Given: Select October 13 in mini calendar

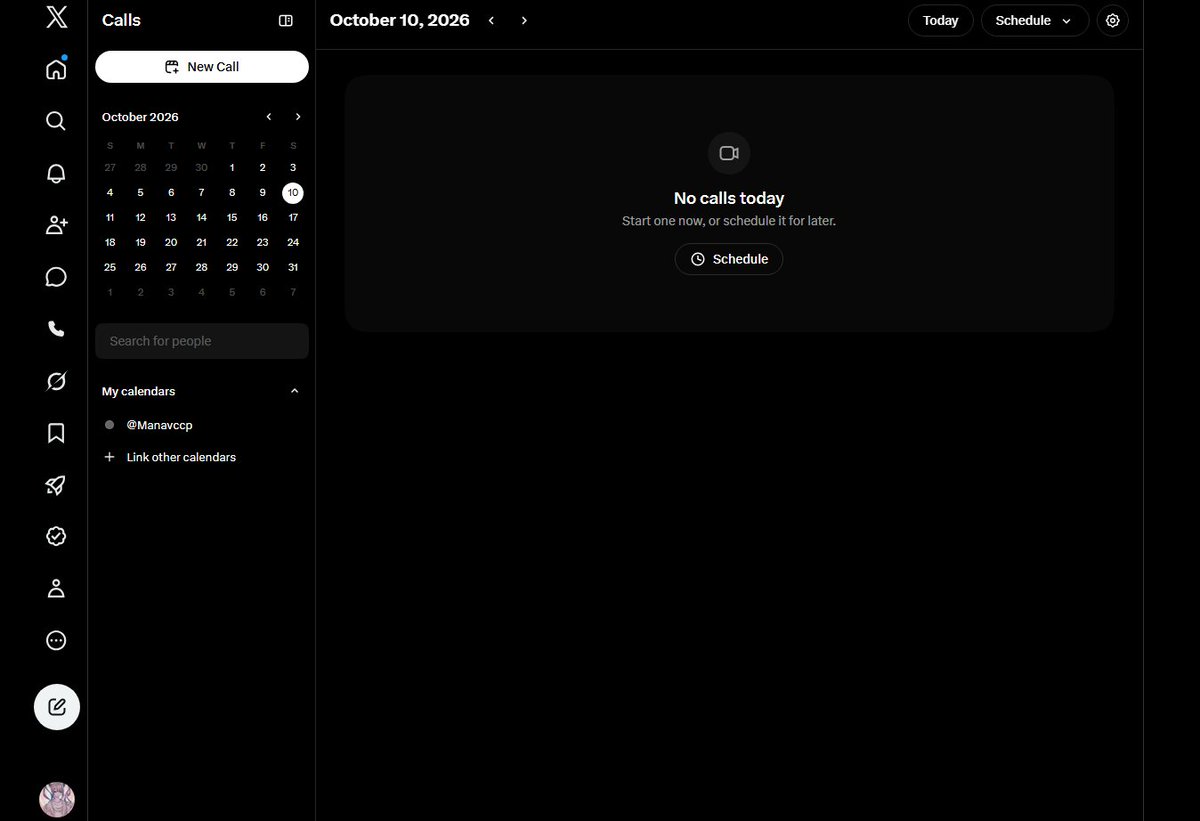Looking at the screenshot, I should pos(171,217).
